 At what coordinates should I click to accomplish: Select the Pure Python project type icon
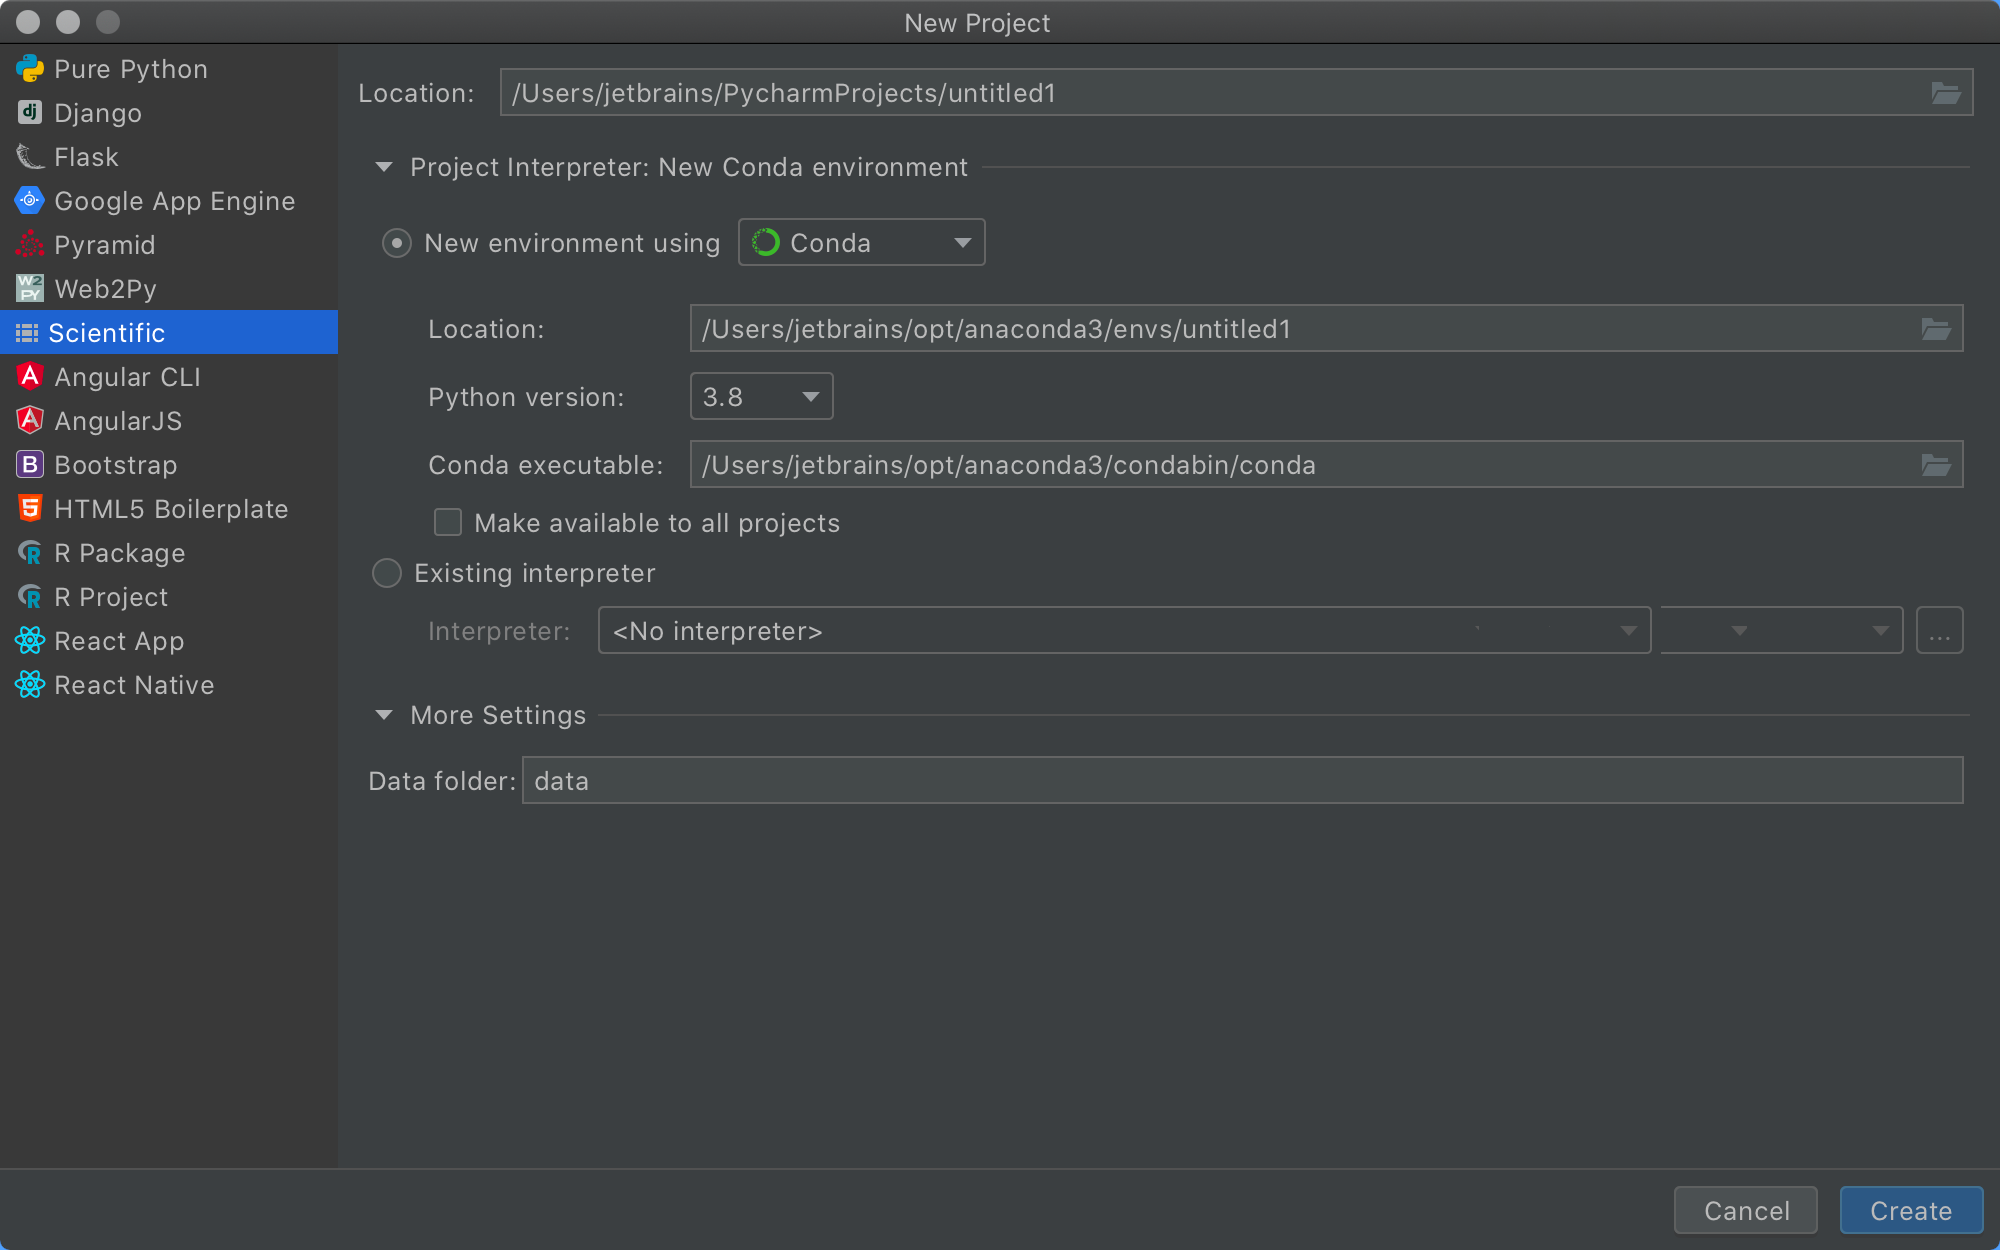[30, 68]
